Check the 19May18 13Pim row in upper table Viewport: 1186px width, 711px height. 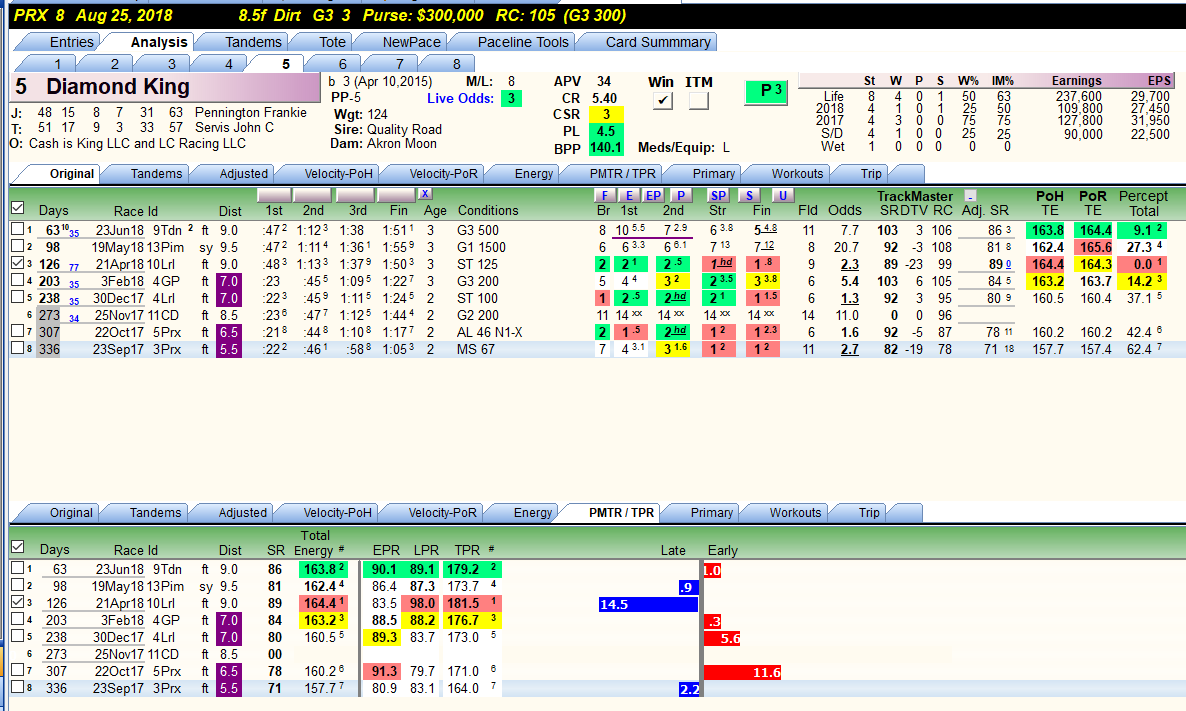coord(17,246)
